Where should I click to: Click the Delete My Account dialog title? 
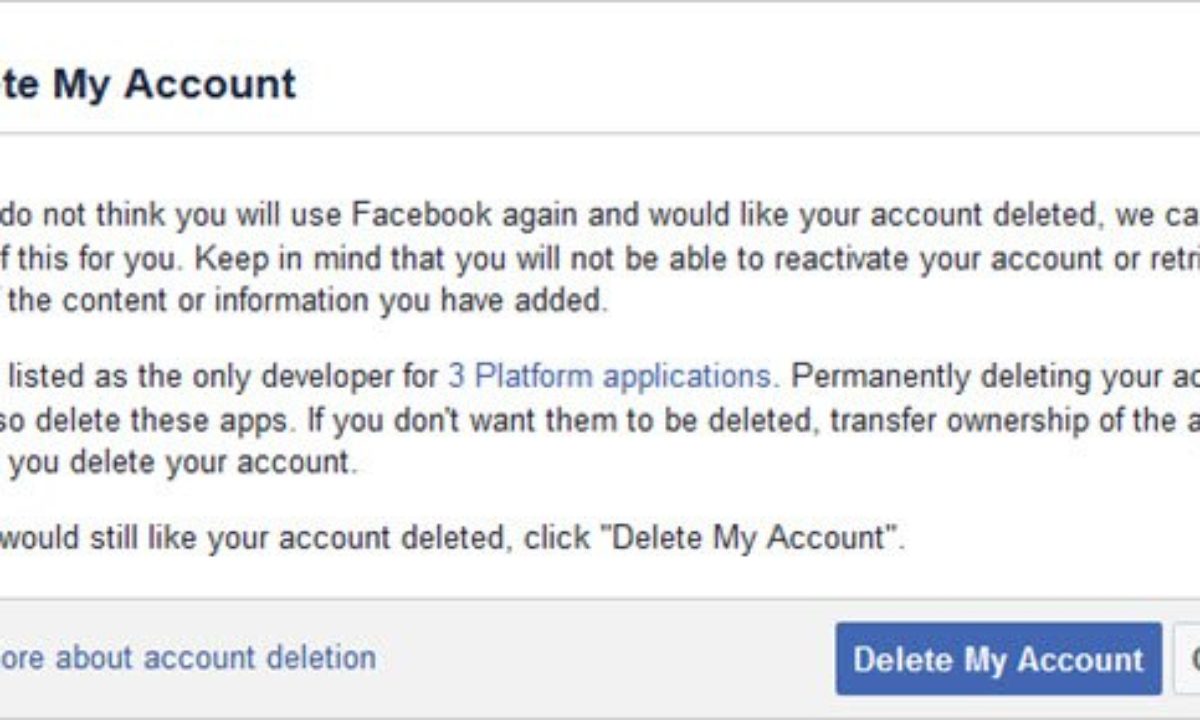point(148,84)
